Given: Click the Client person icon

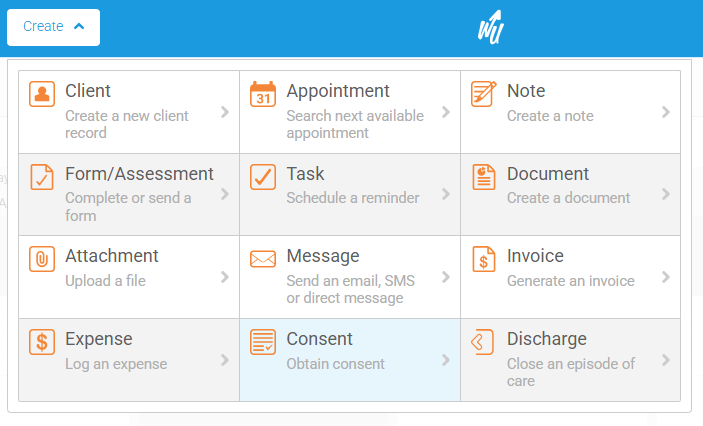Looking at the screenshot, I should tap(42, 95).
